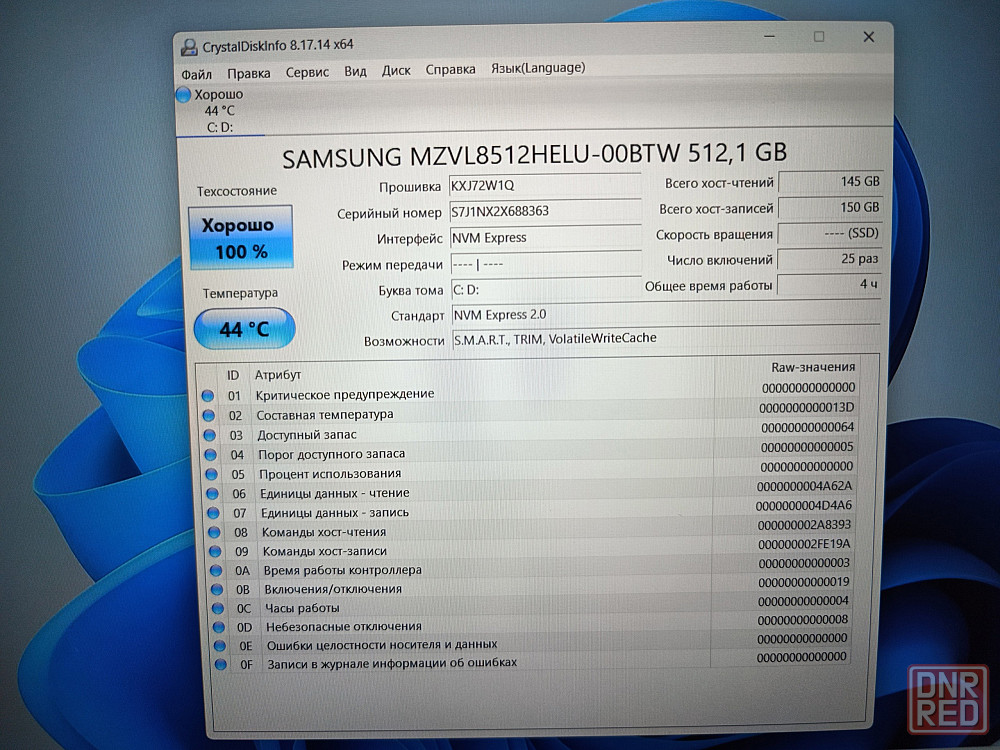1000x750 pixels.
Task: Click raw value 000000002A8393
Action: coord(804,525)
